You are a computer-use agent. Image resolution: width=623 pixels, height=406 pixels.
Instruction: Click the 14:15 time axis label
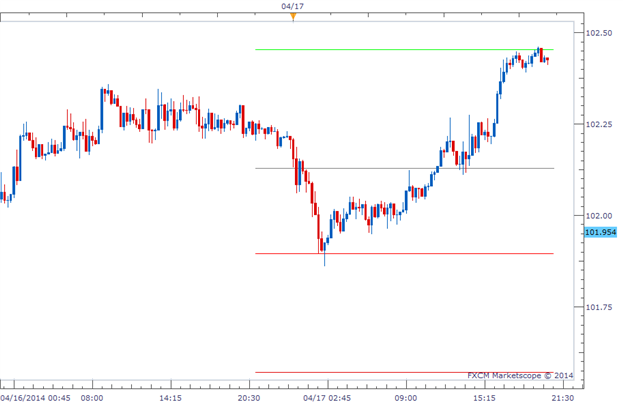(x=171, y=398)
